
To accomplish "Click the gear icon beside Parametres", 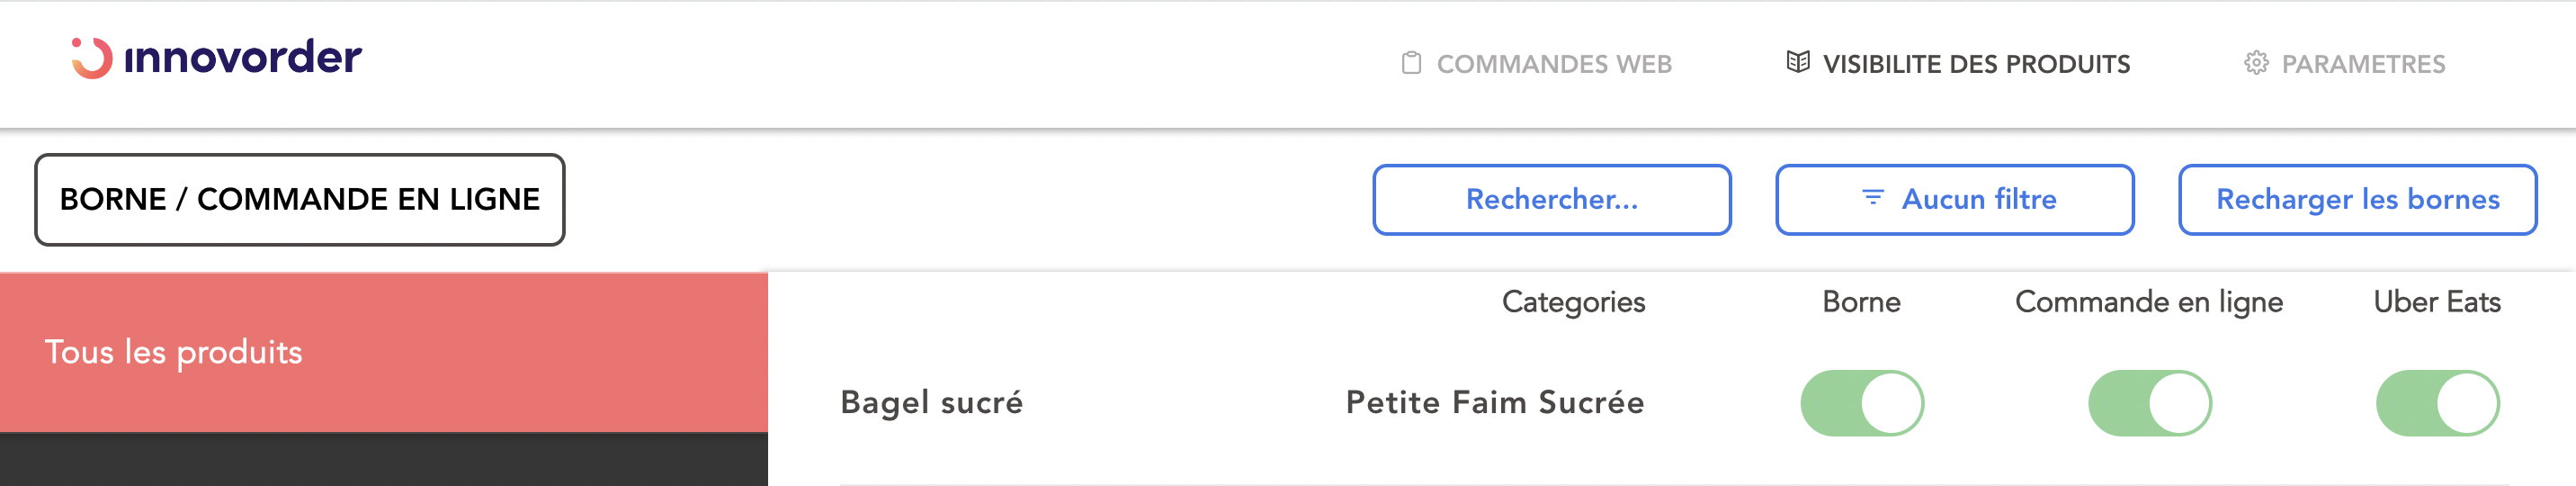I will click(x=2256, y=63).
